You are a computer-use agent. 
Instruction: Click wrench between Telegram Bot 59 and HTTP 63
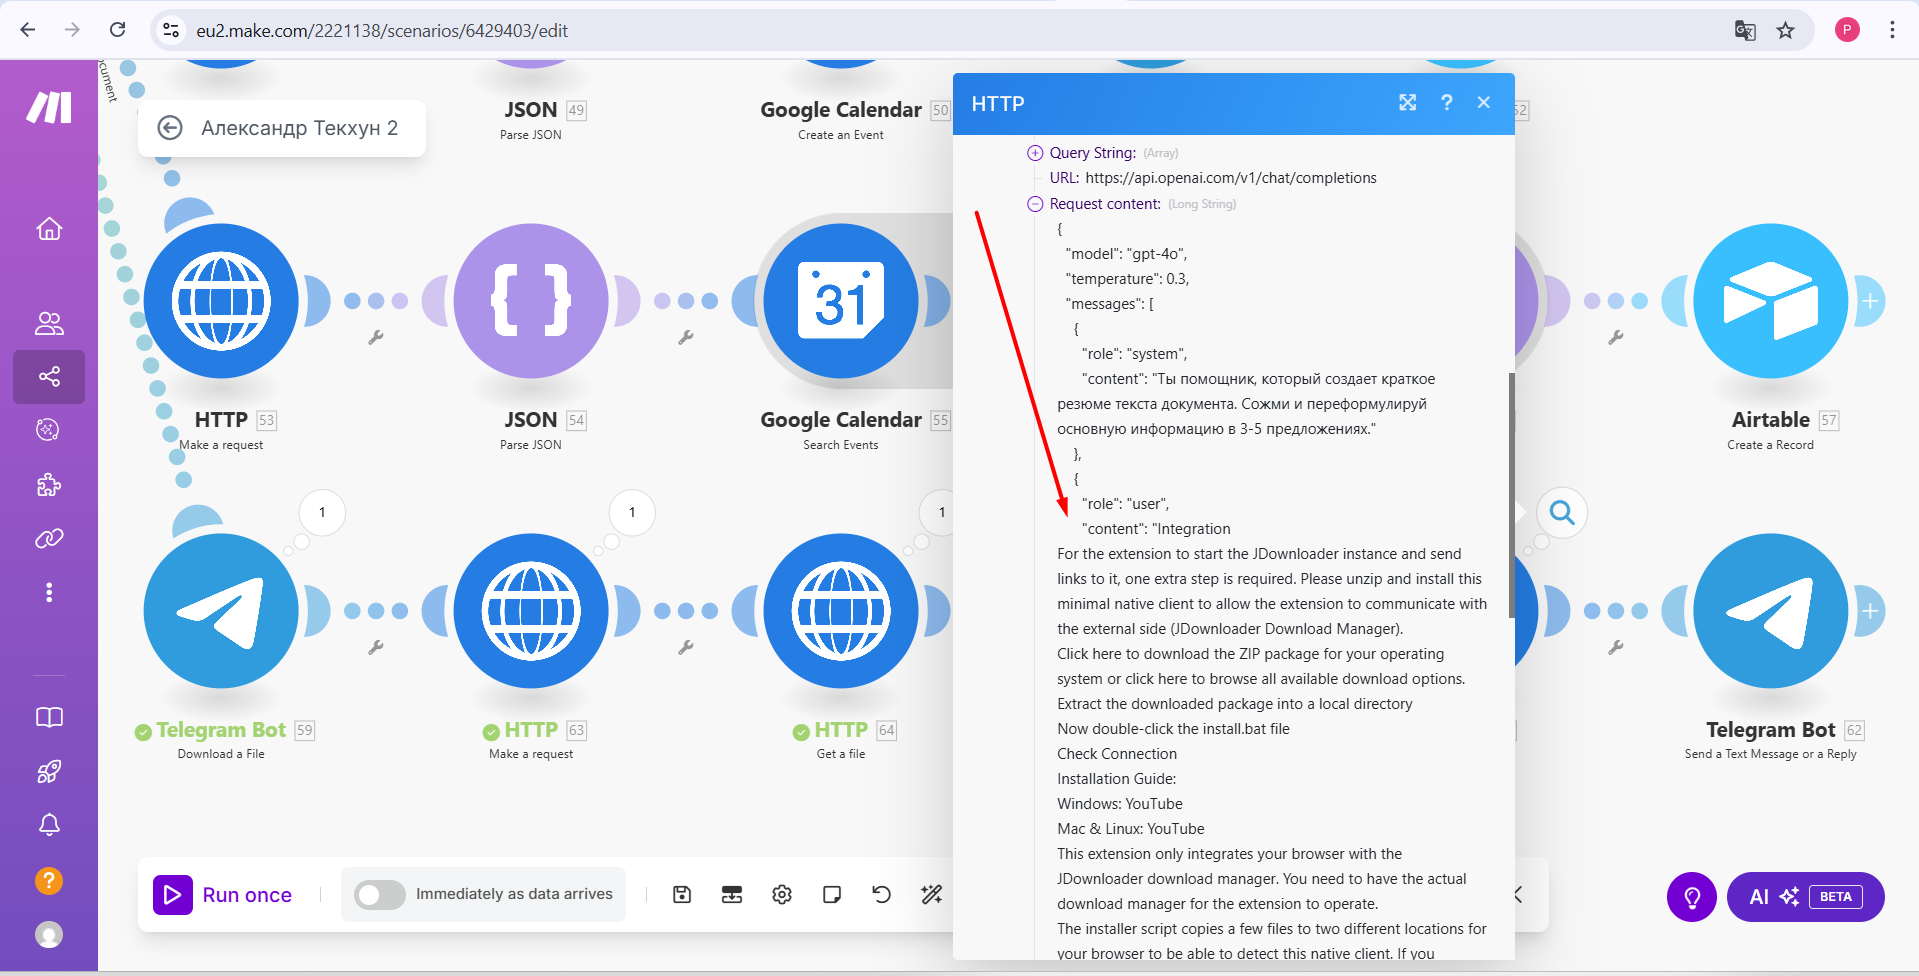(376, 648)
